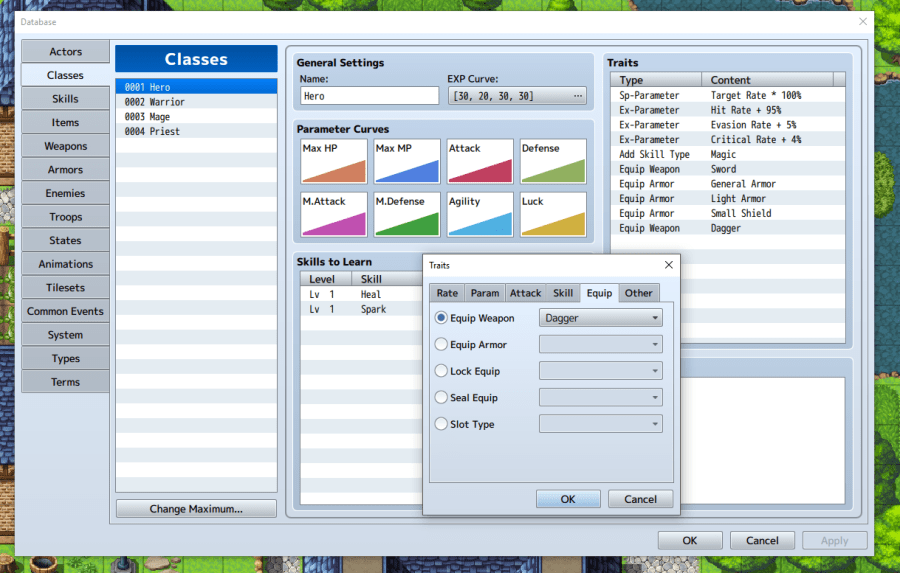The width and height of the screenshot is (900, 573).
Task: Select the Equip Armor radio button
Action: point(442,345)
